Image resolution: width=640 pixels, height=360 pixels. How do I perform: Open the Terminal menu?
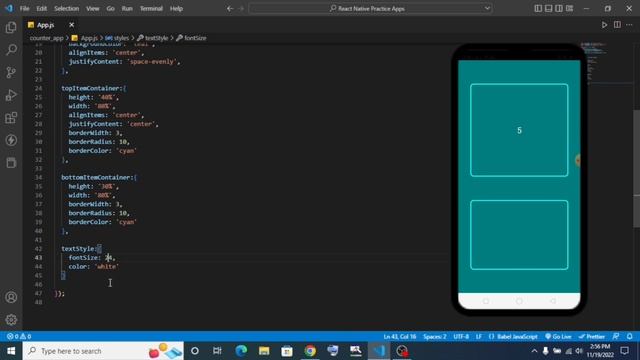click(151, 9)
